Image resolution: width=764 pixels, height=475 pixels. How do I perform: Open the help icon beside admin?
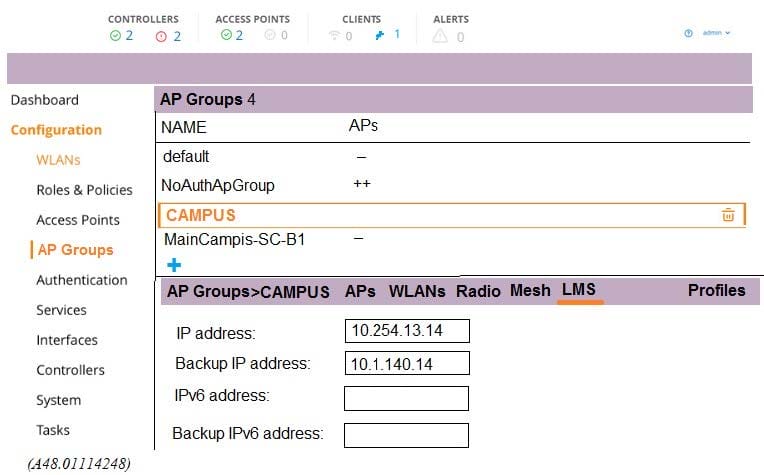click(688, 33)
